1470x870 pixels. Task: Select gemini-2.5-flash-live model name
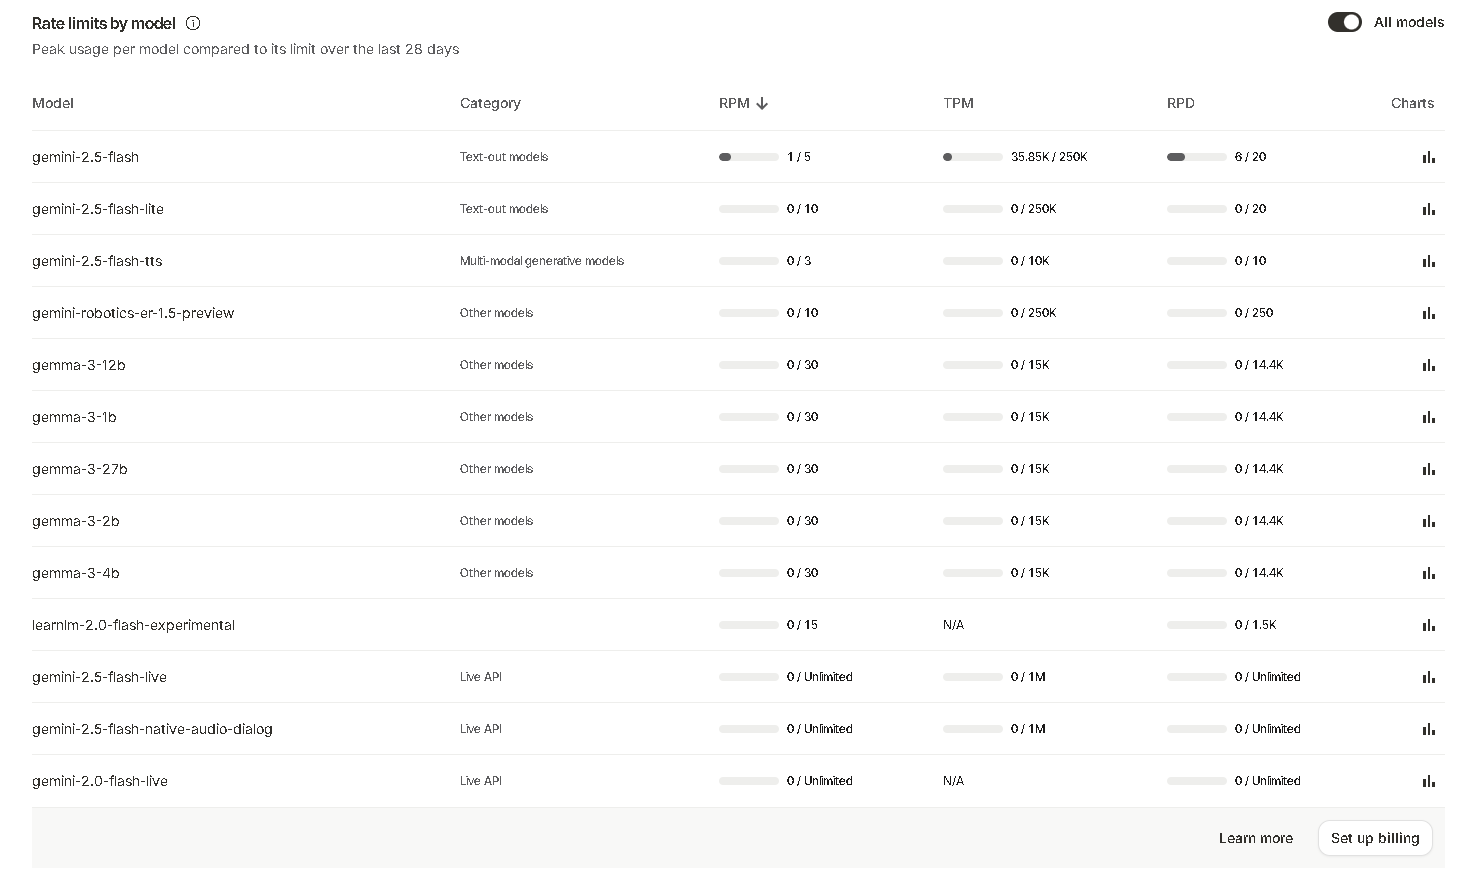pos(99,677)
